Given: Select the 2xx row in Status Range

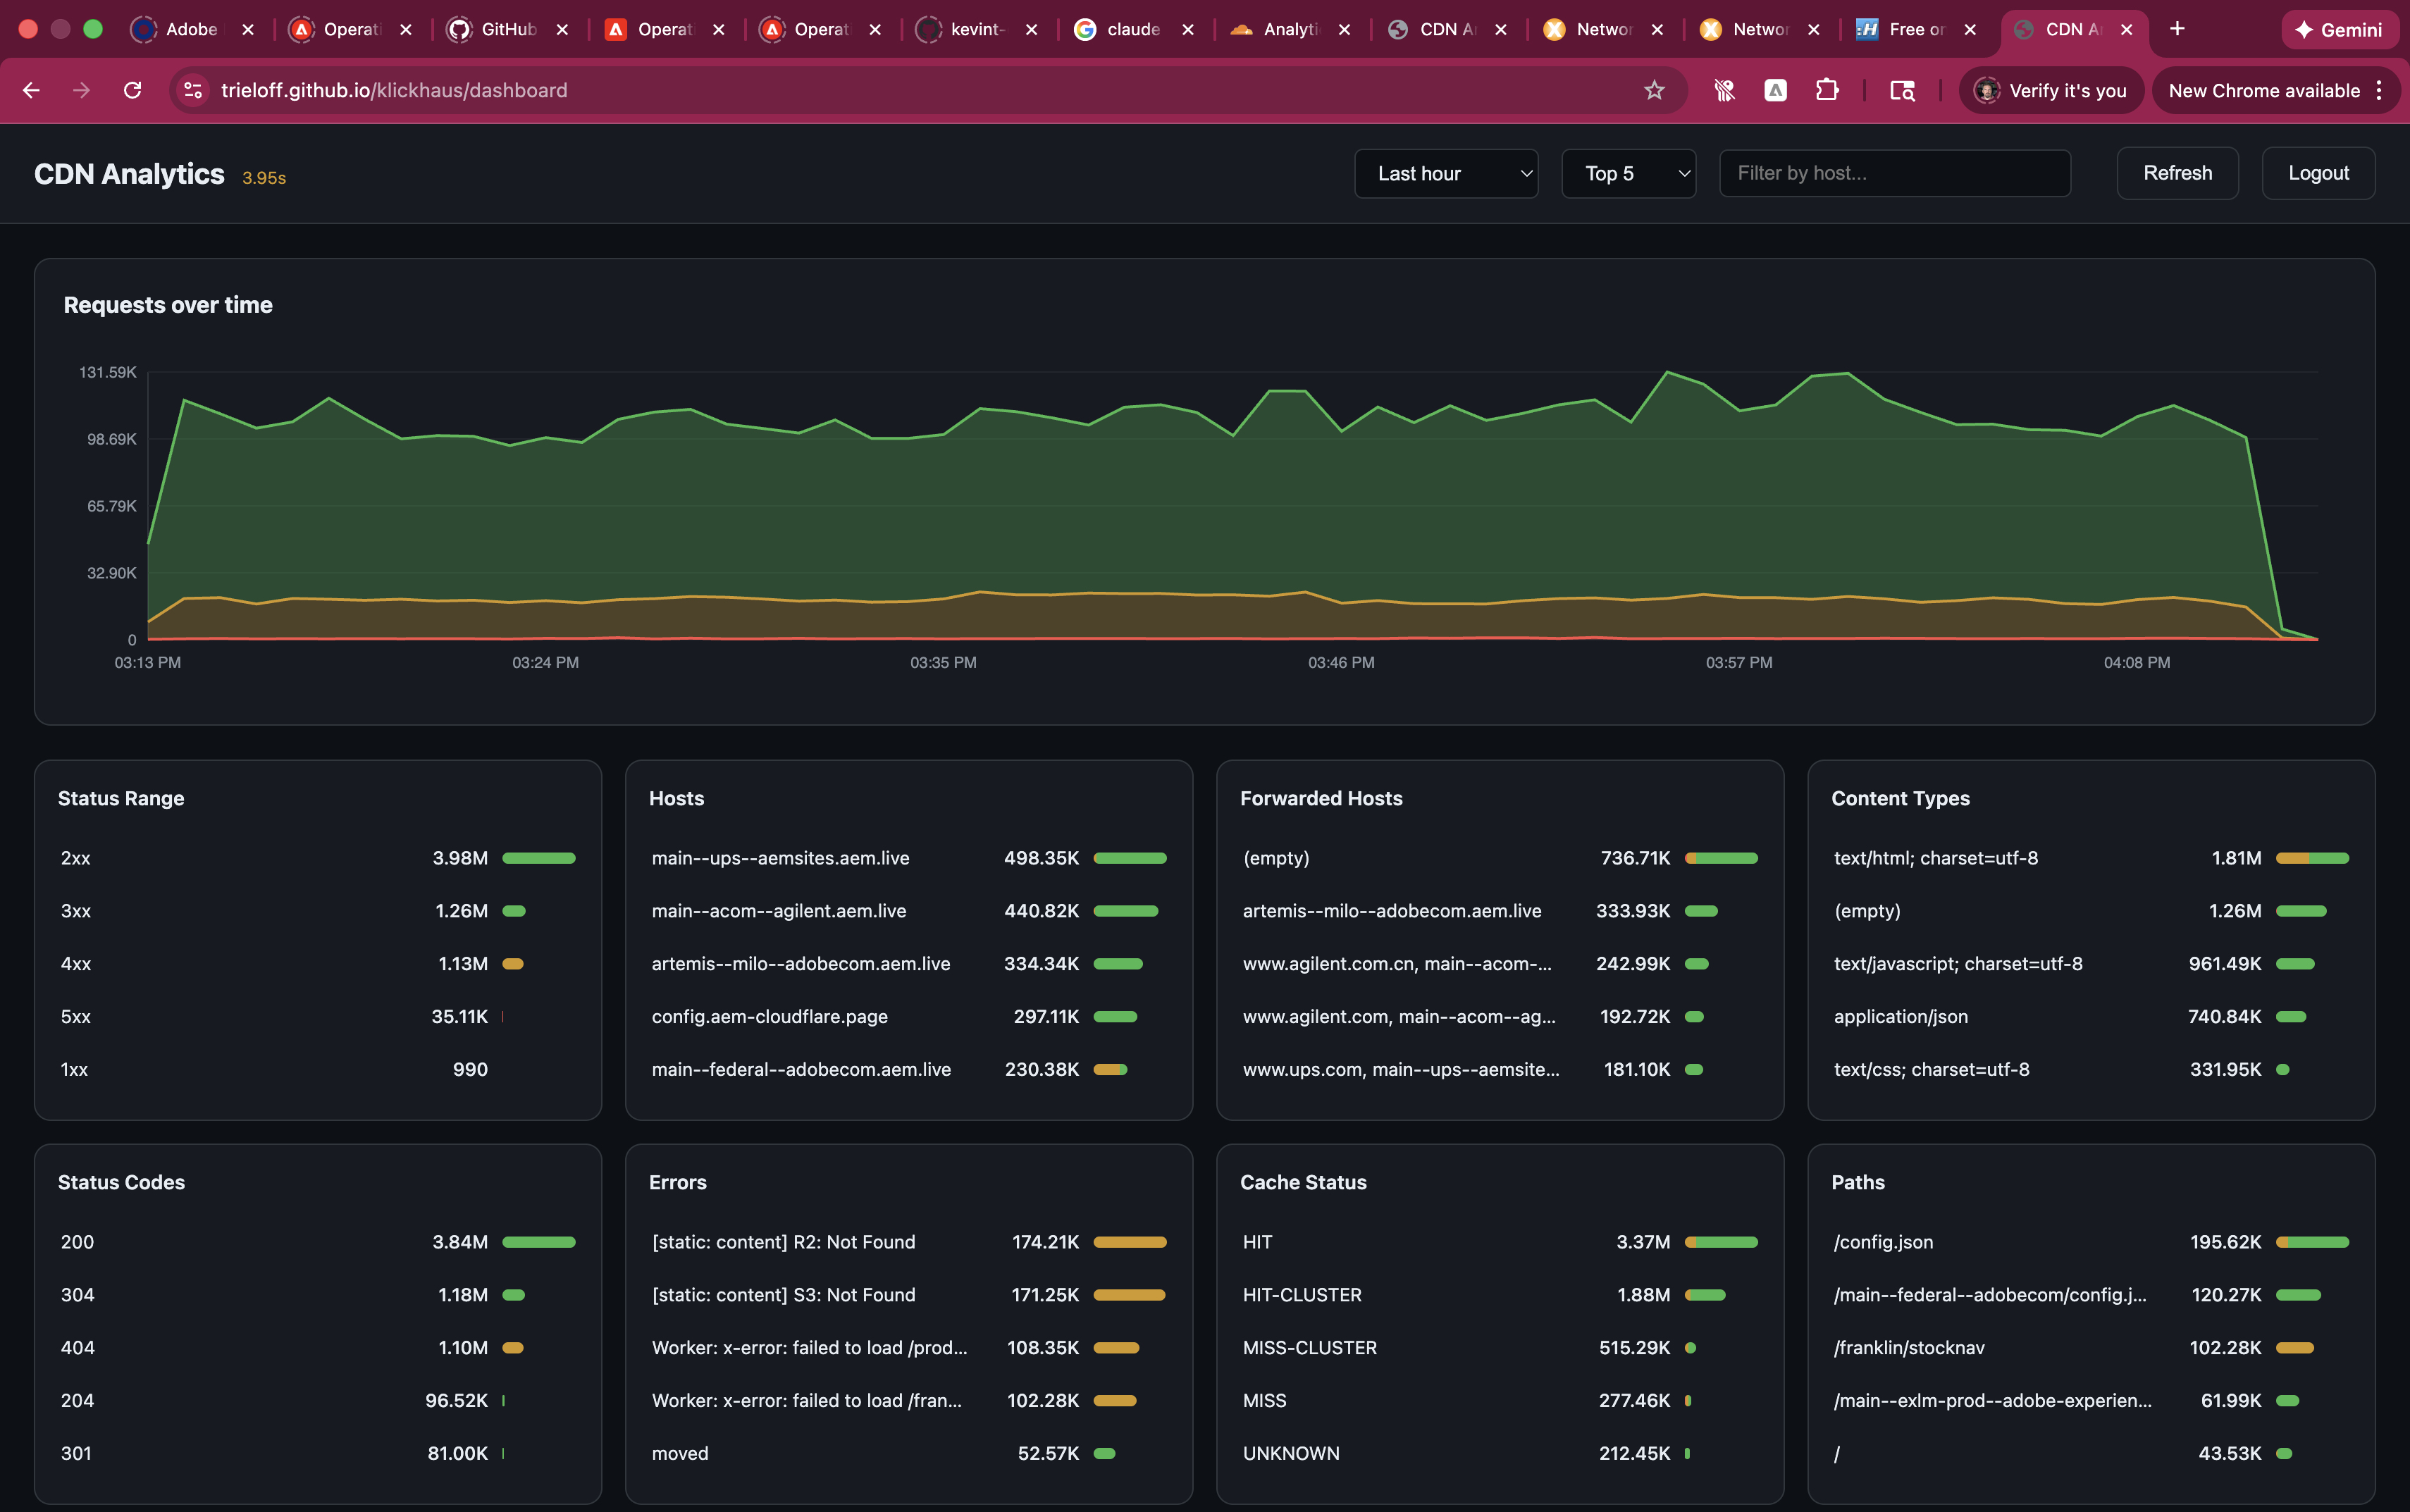Looking at the screenshot, I should 318,858.
